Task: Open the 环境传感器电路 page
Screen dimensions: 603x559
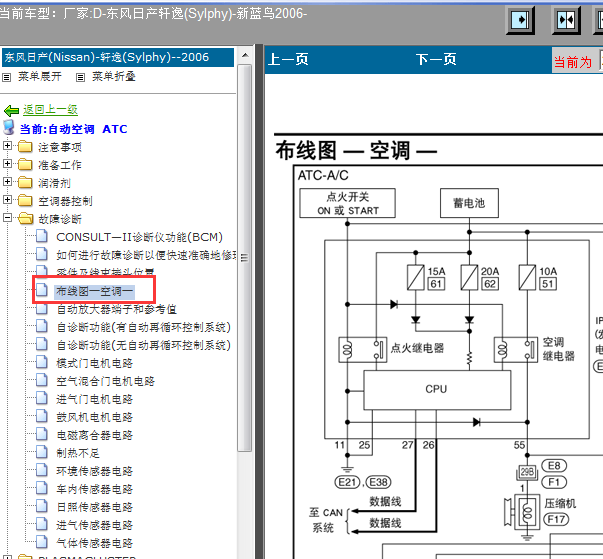Action: click(95, 471)
